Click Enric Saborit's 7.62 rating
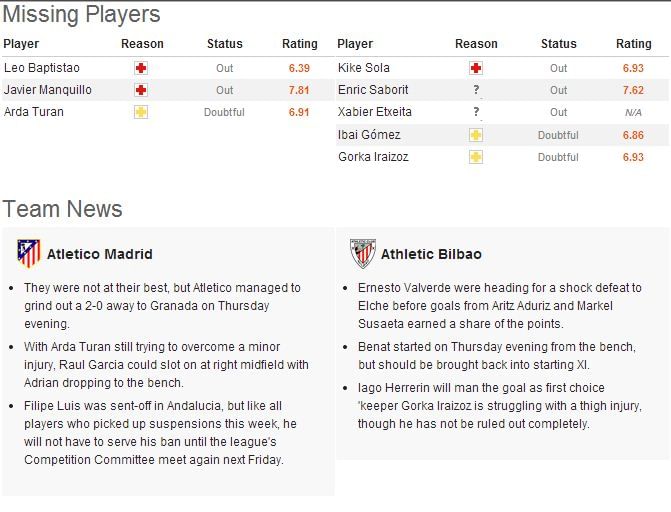 633,90
